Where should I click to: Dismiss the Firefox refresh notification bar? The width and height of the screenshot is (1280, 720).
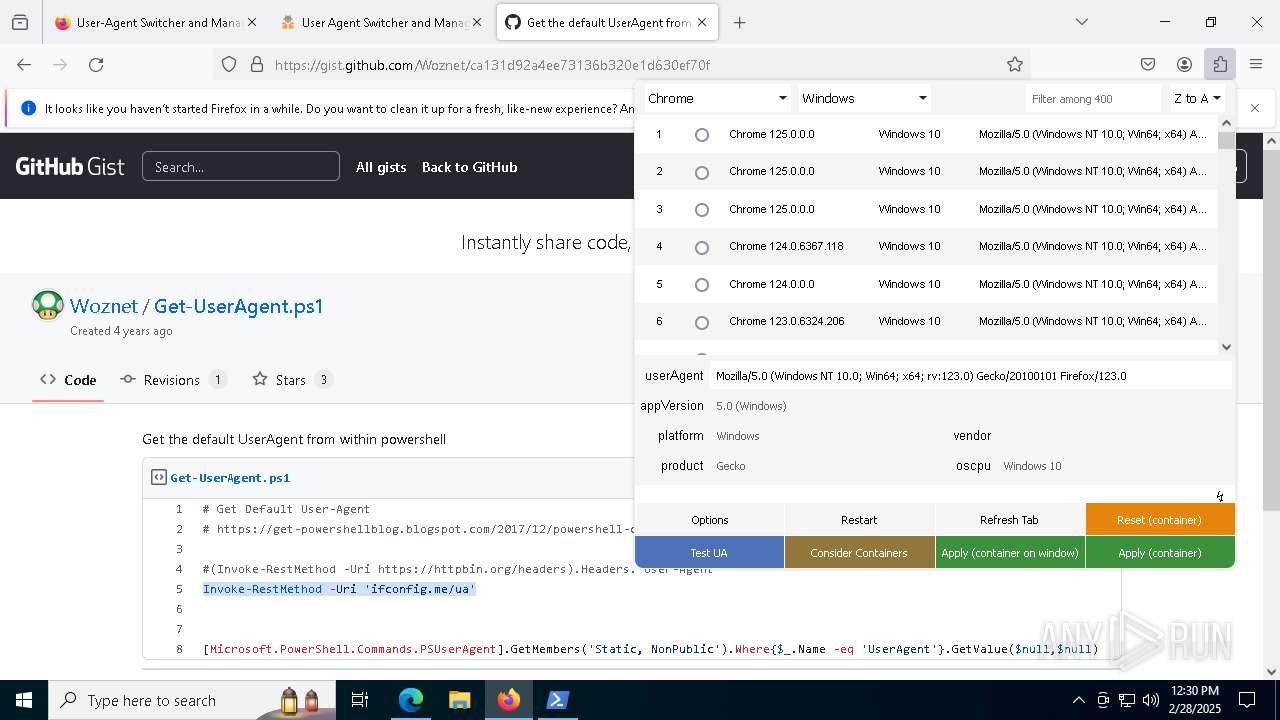pos(1255,108)
